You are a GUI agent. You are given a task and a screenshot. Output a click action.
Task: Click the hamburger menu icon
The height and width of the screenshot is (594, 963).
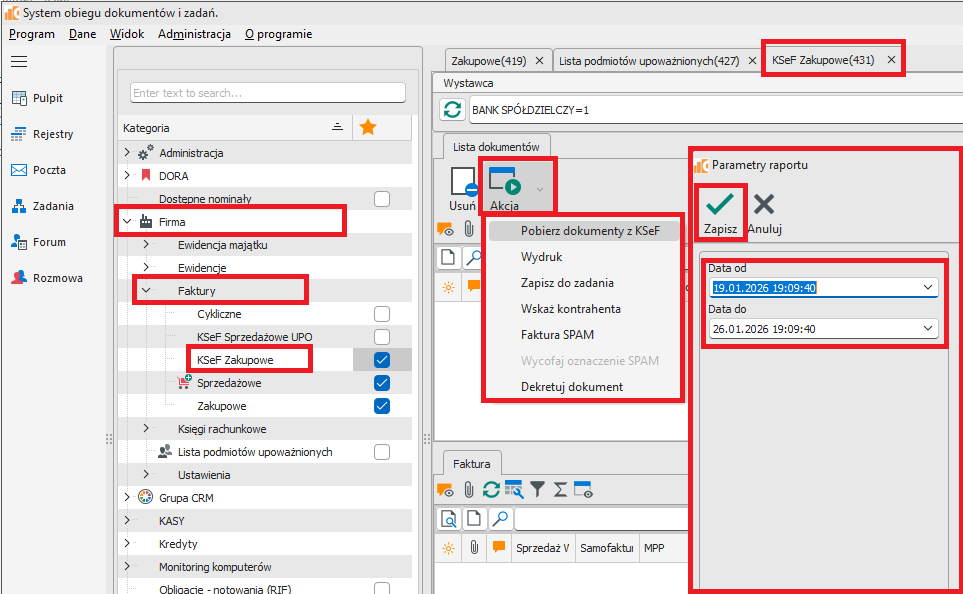pos(19,61)
